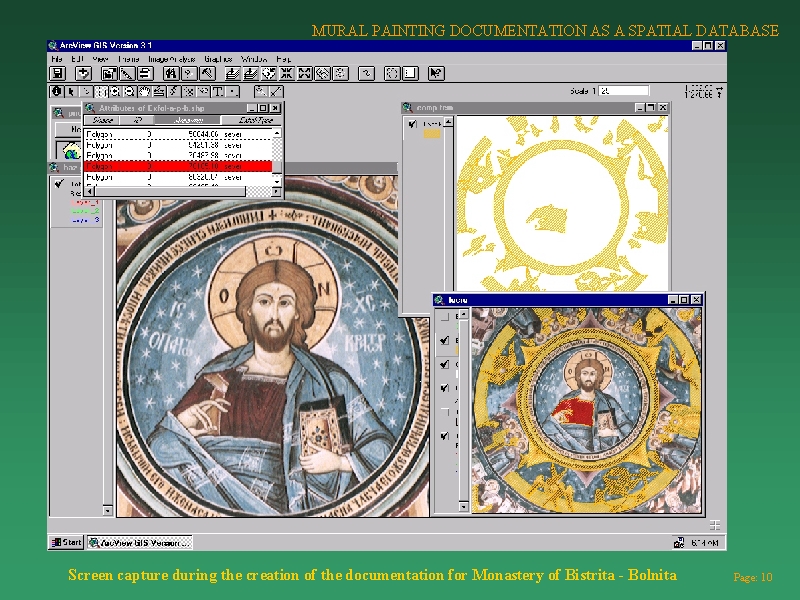The height and width of the screenshot is (600, 800).
Task: Click the Windows Start button
Action: pyautogui.click(x=66, y=542)
